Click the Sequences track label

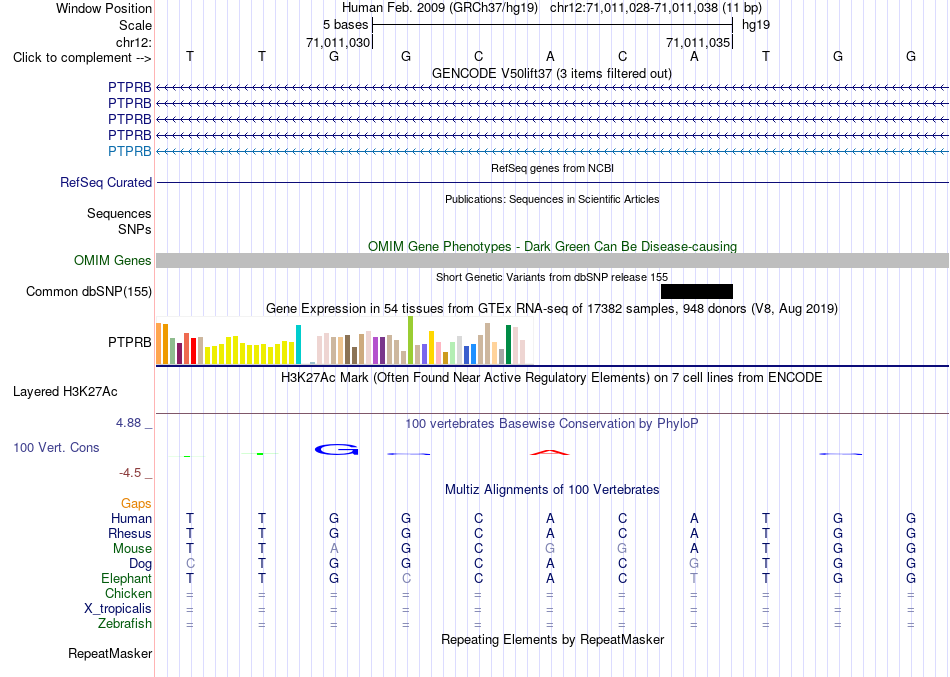coord(119,213)
